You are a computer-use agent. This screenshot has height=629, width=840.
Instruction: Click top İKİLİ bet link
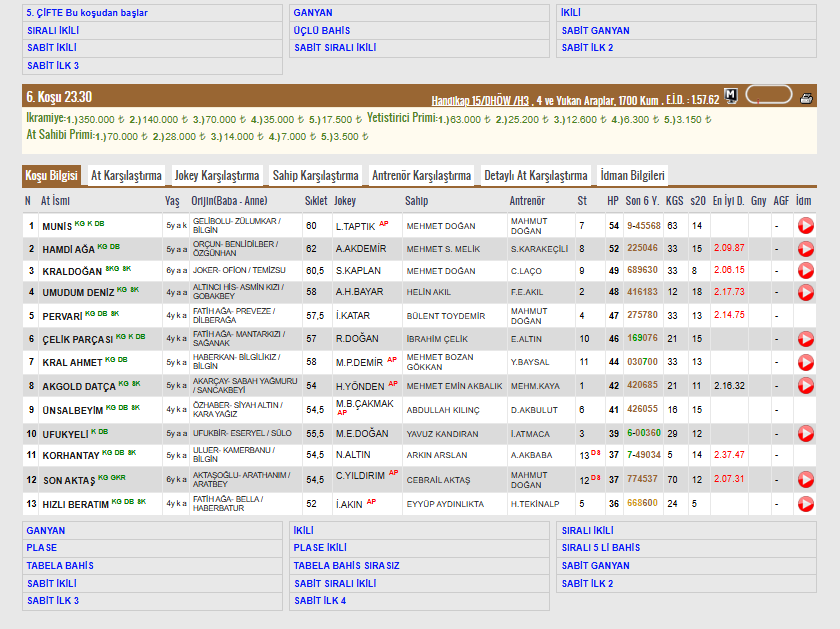[571, 13]
